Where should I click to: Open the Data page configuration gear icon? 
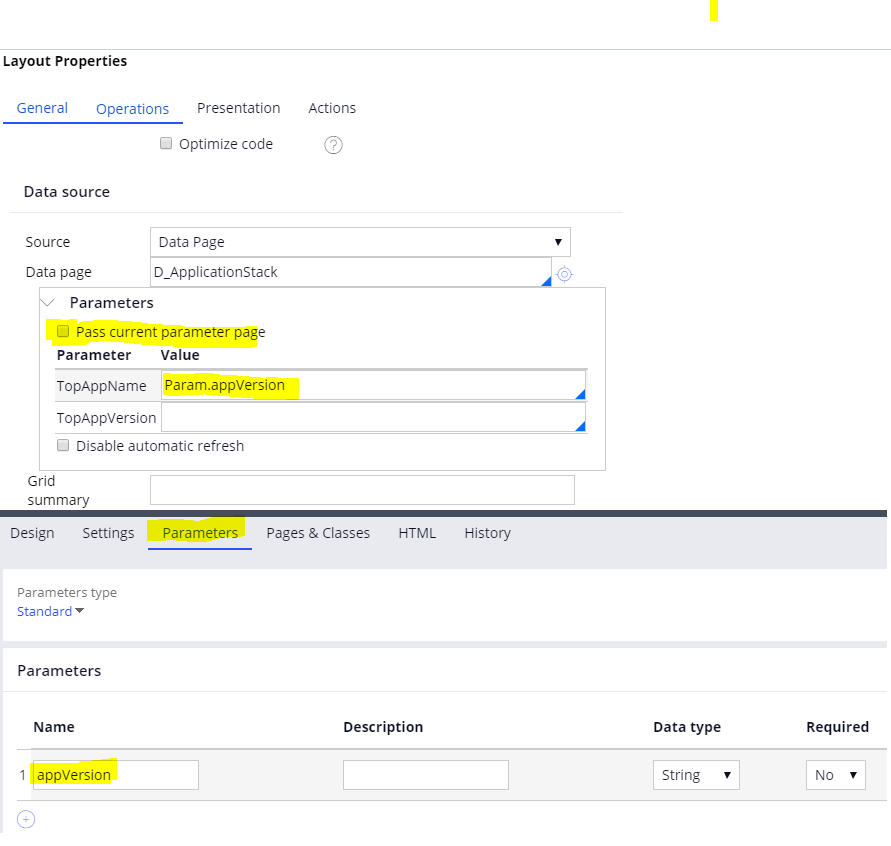(x=564, y=274)
